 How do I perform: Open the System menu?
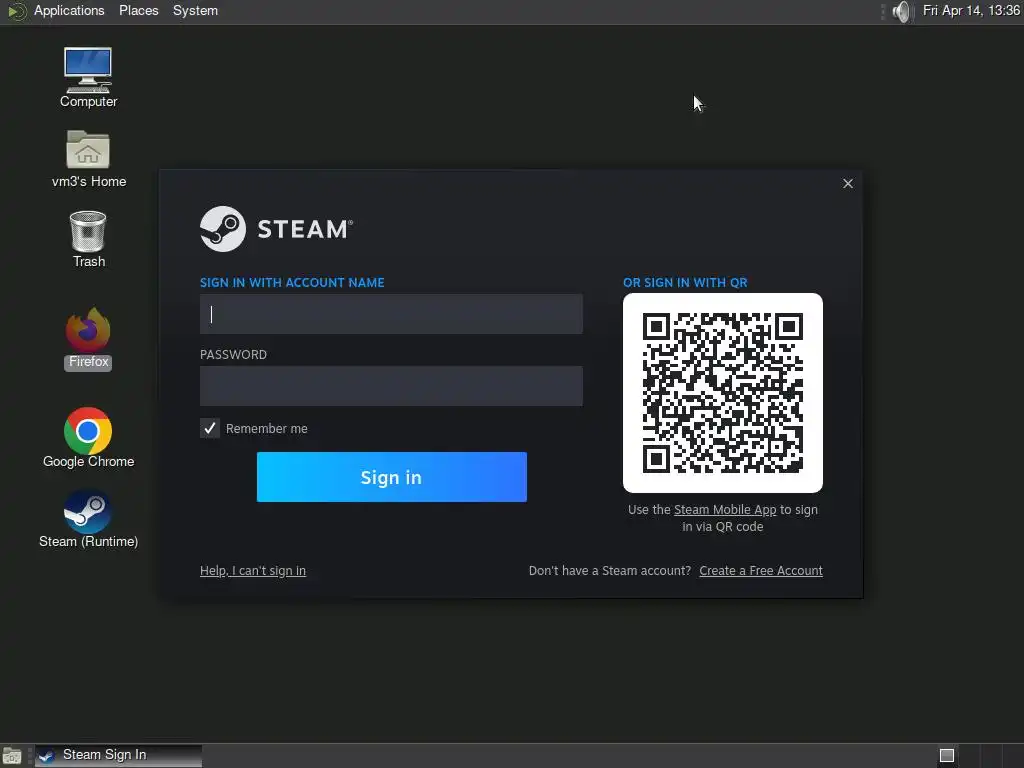(x=195, y=10)
